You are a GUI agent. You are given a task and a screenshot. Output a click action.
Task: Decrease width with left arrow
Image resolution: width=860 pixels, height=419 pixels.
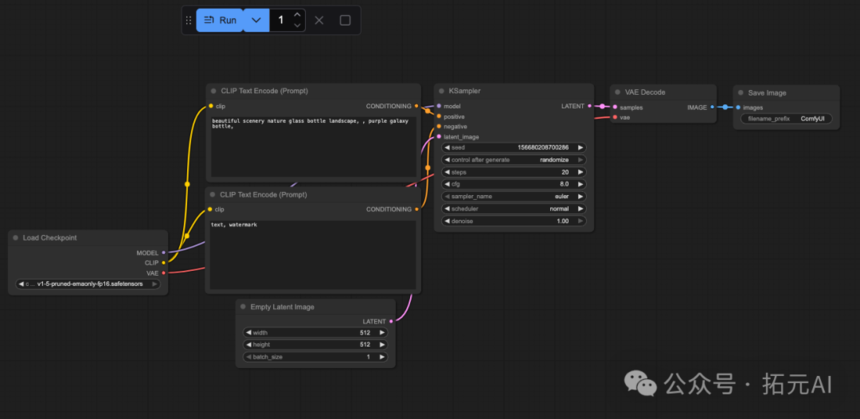[x=248, y=333]
